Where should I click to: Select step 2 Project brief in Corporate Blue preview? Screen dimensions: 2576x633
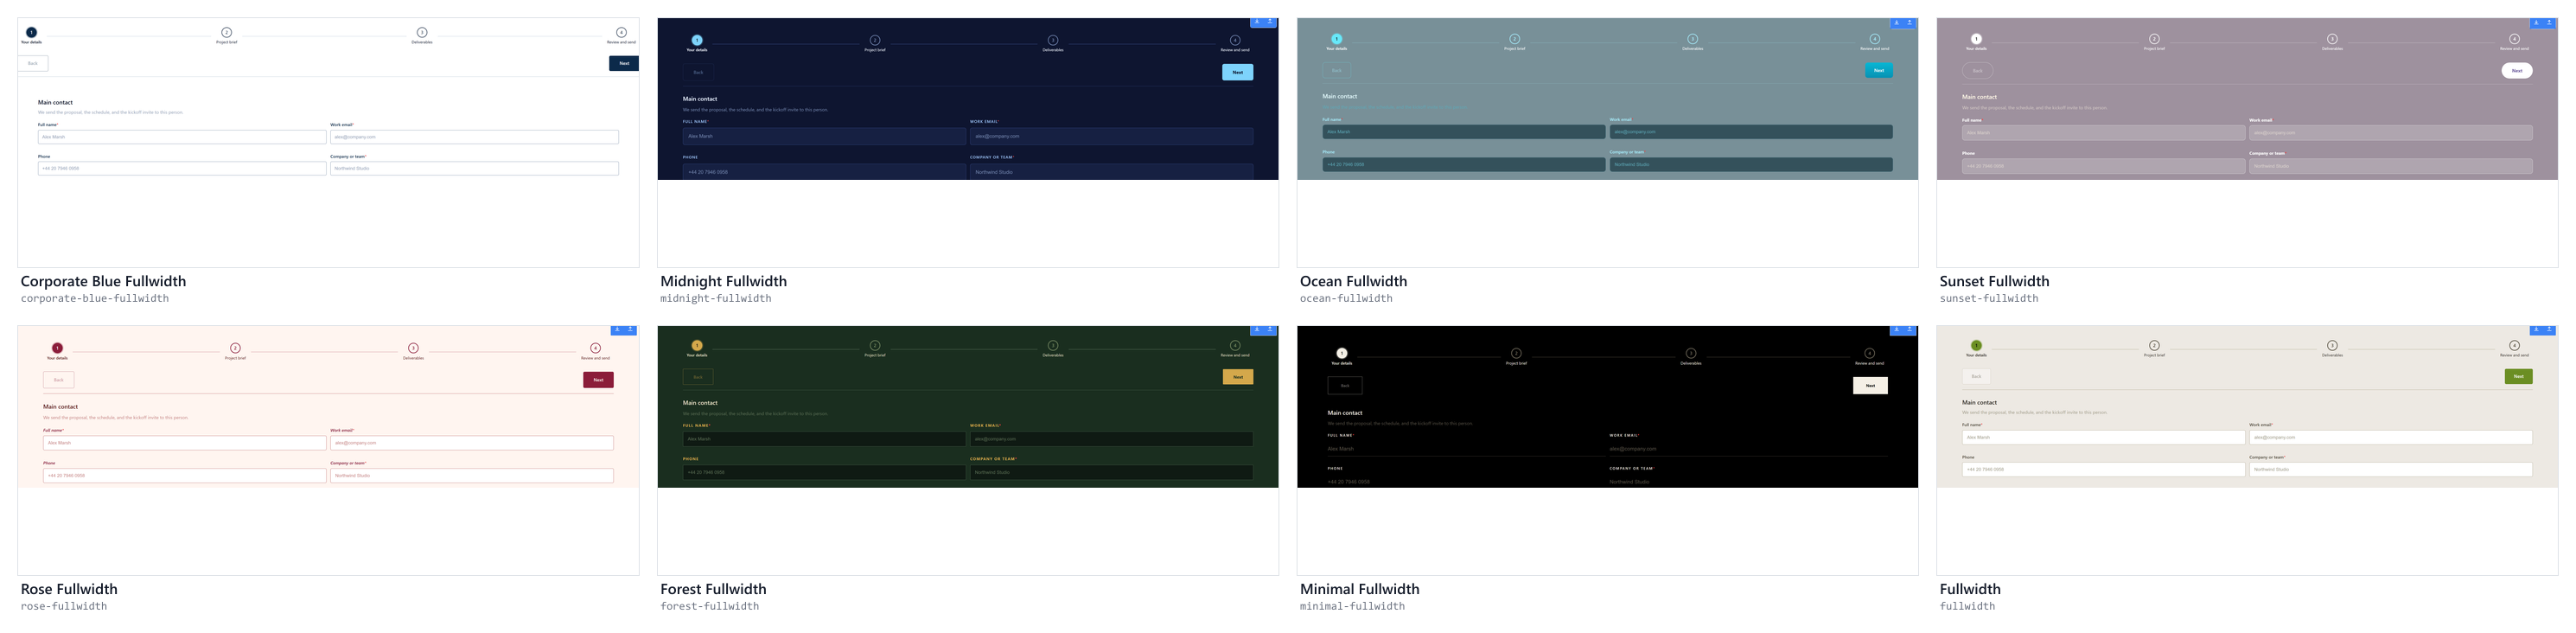pyautogui.click(x=227, y=36)
